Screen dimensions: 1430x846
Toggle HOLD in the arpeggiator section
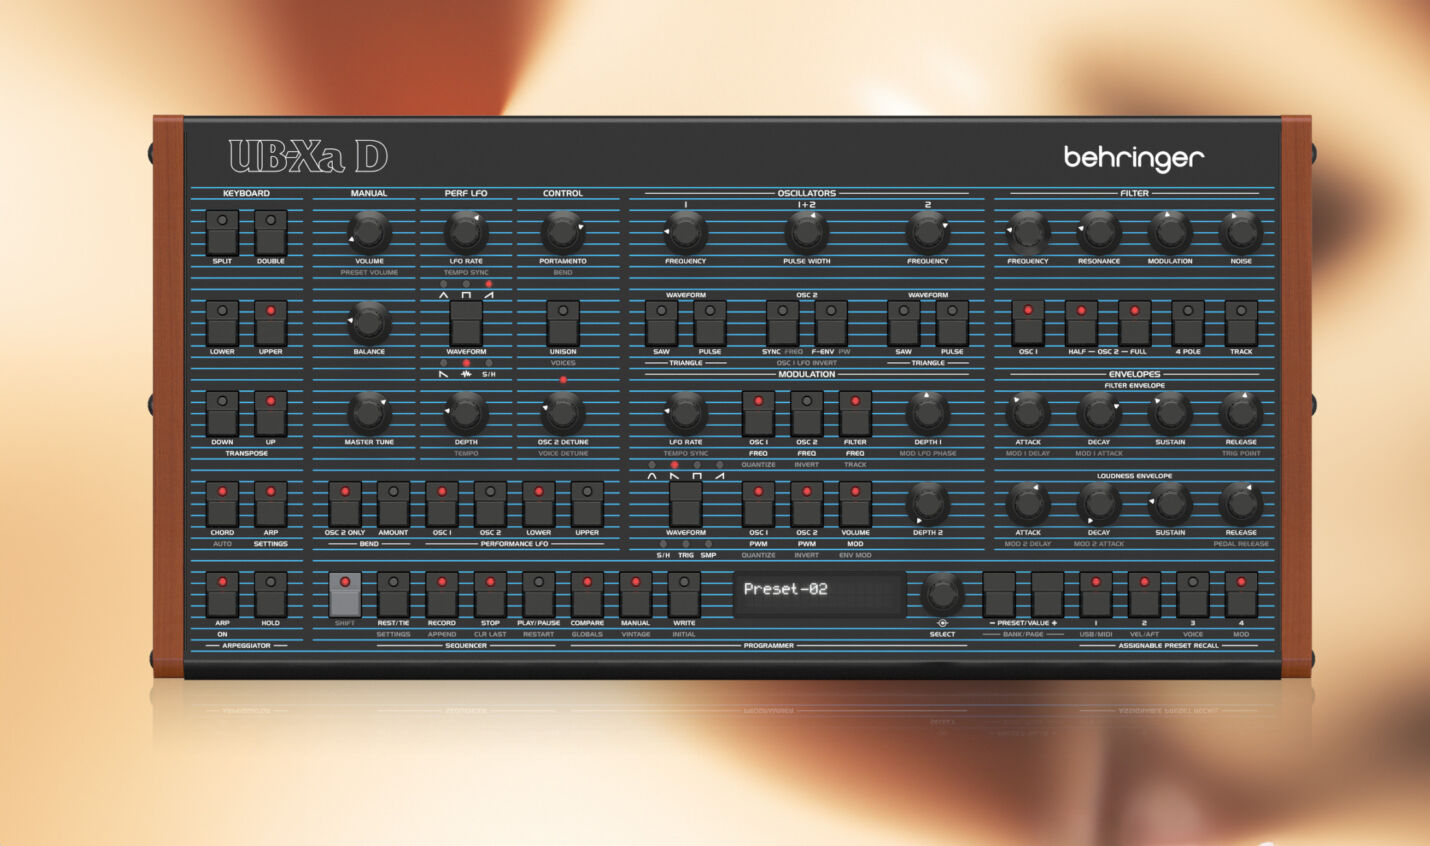pyautogui.click(x=270, y=593)
